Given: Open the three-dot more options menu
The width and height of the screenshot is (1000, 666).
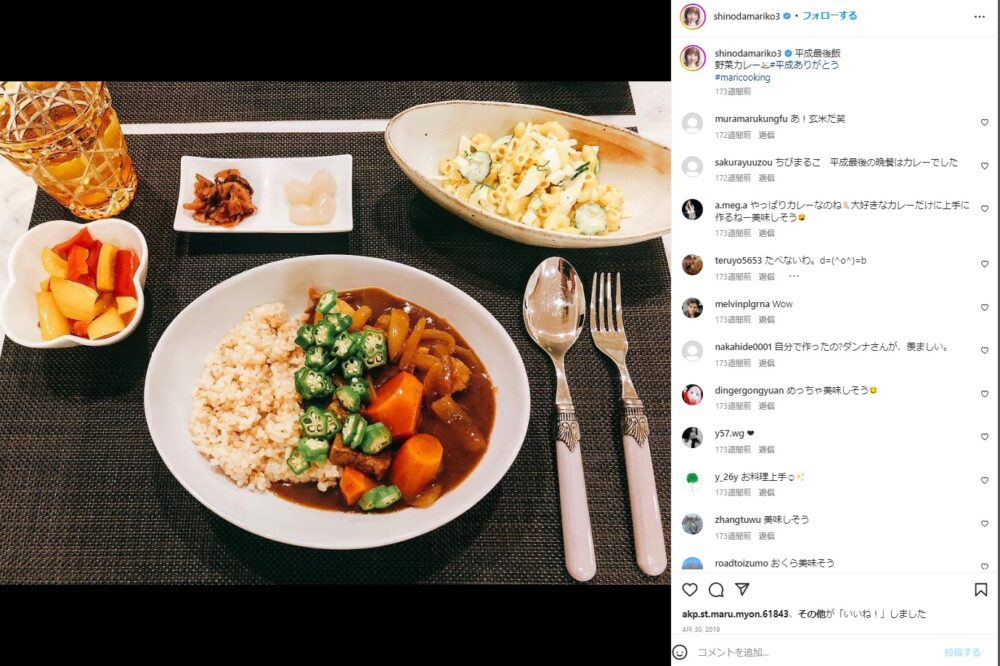Looking at the screenshot, I should [980, 17].
